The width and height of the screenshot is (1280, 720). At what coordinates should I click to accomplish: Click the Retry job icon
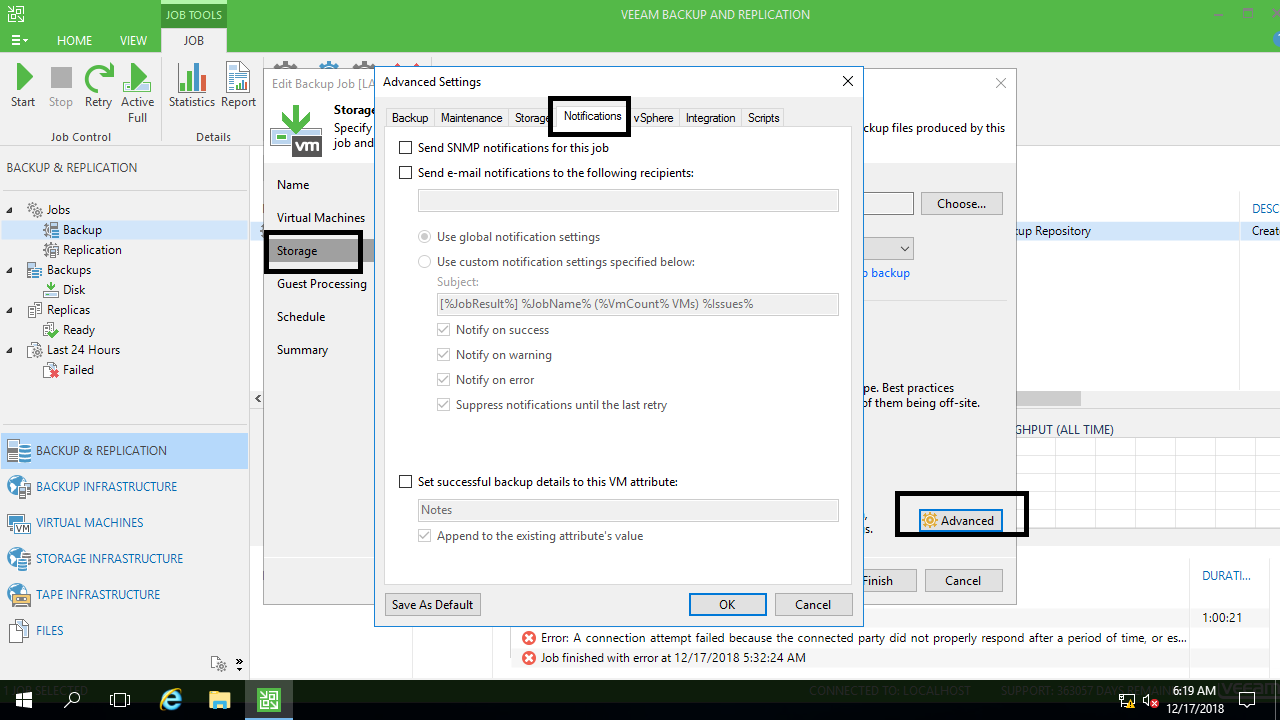pos(98,80)
